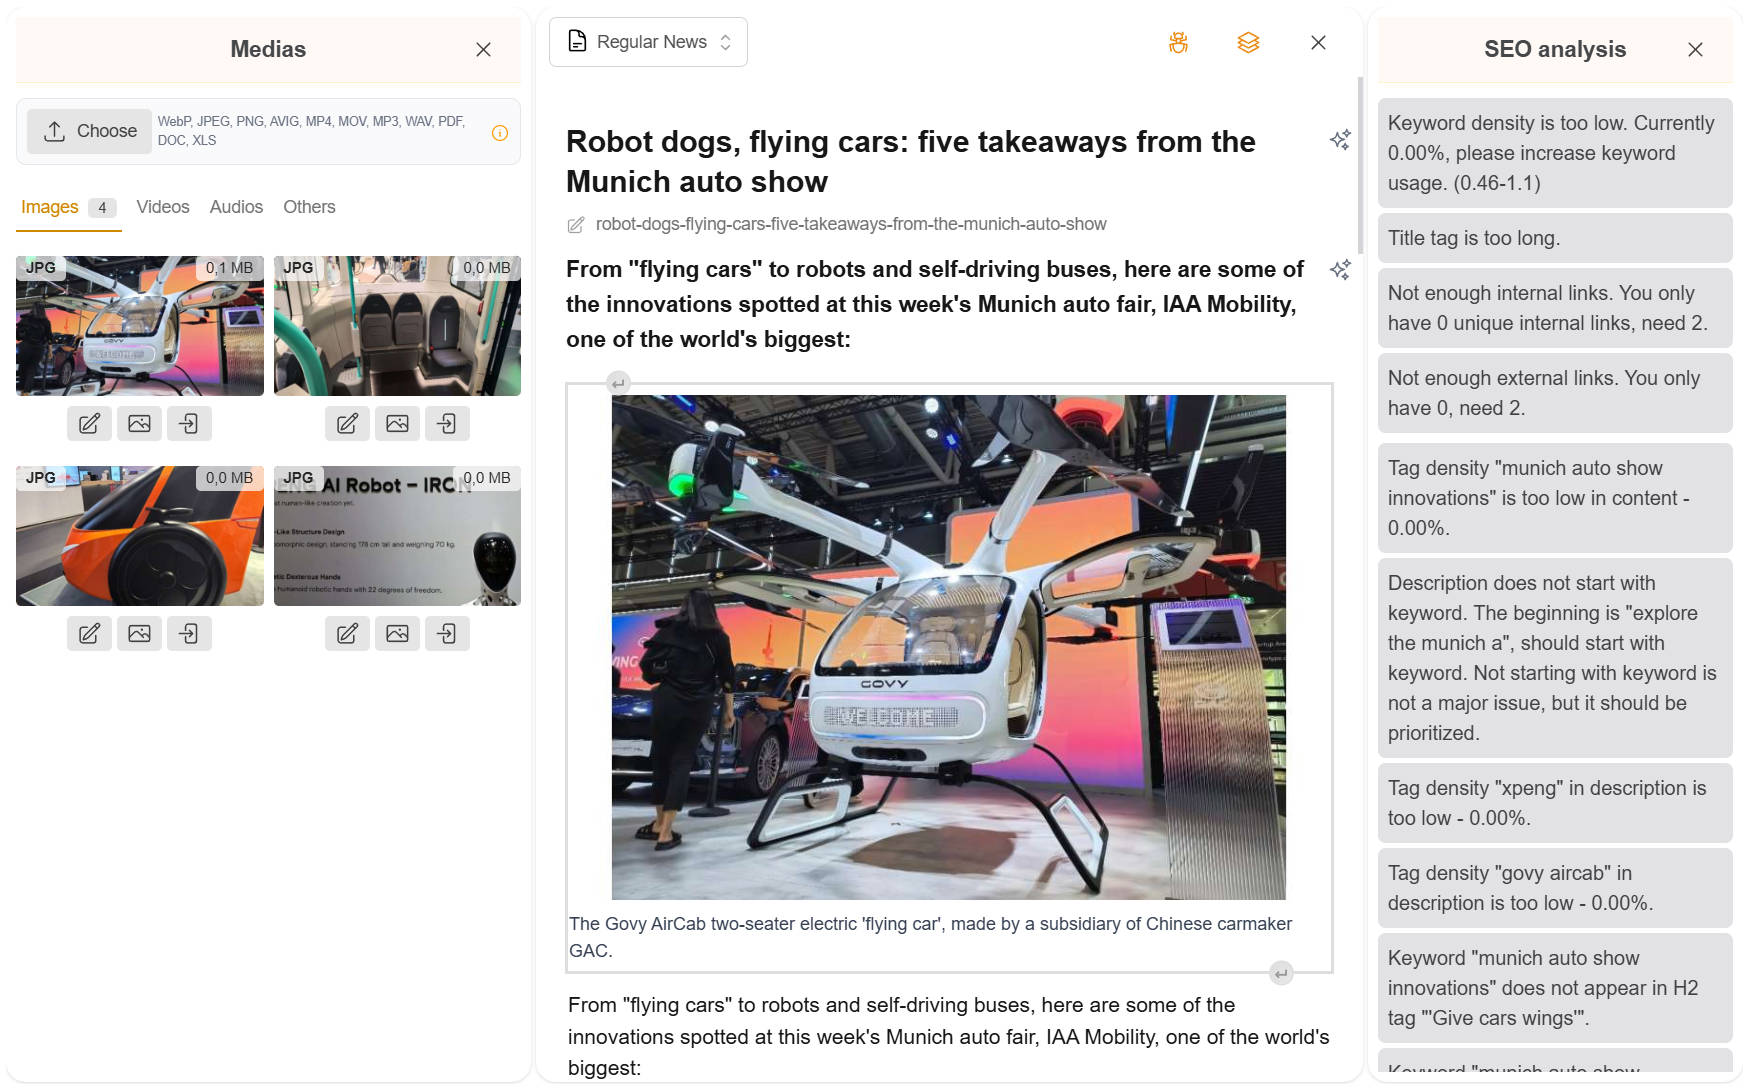Click the upload format info icon

[x=500, y=133]
